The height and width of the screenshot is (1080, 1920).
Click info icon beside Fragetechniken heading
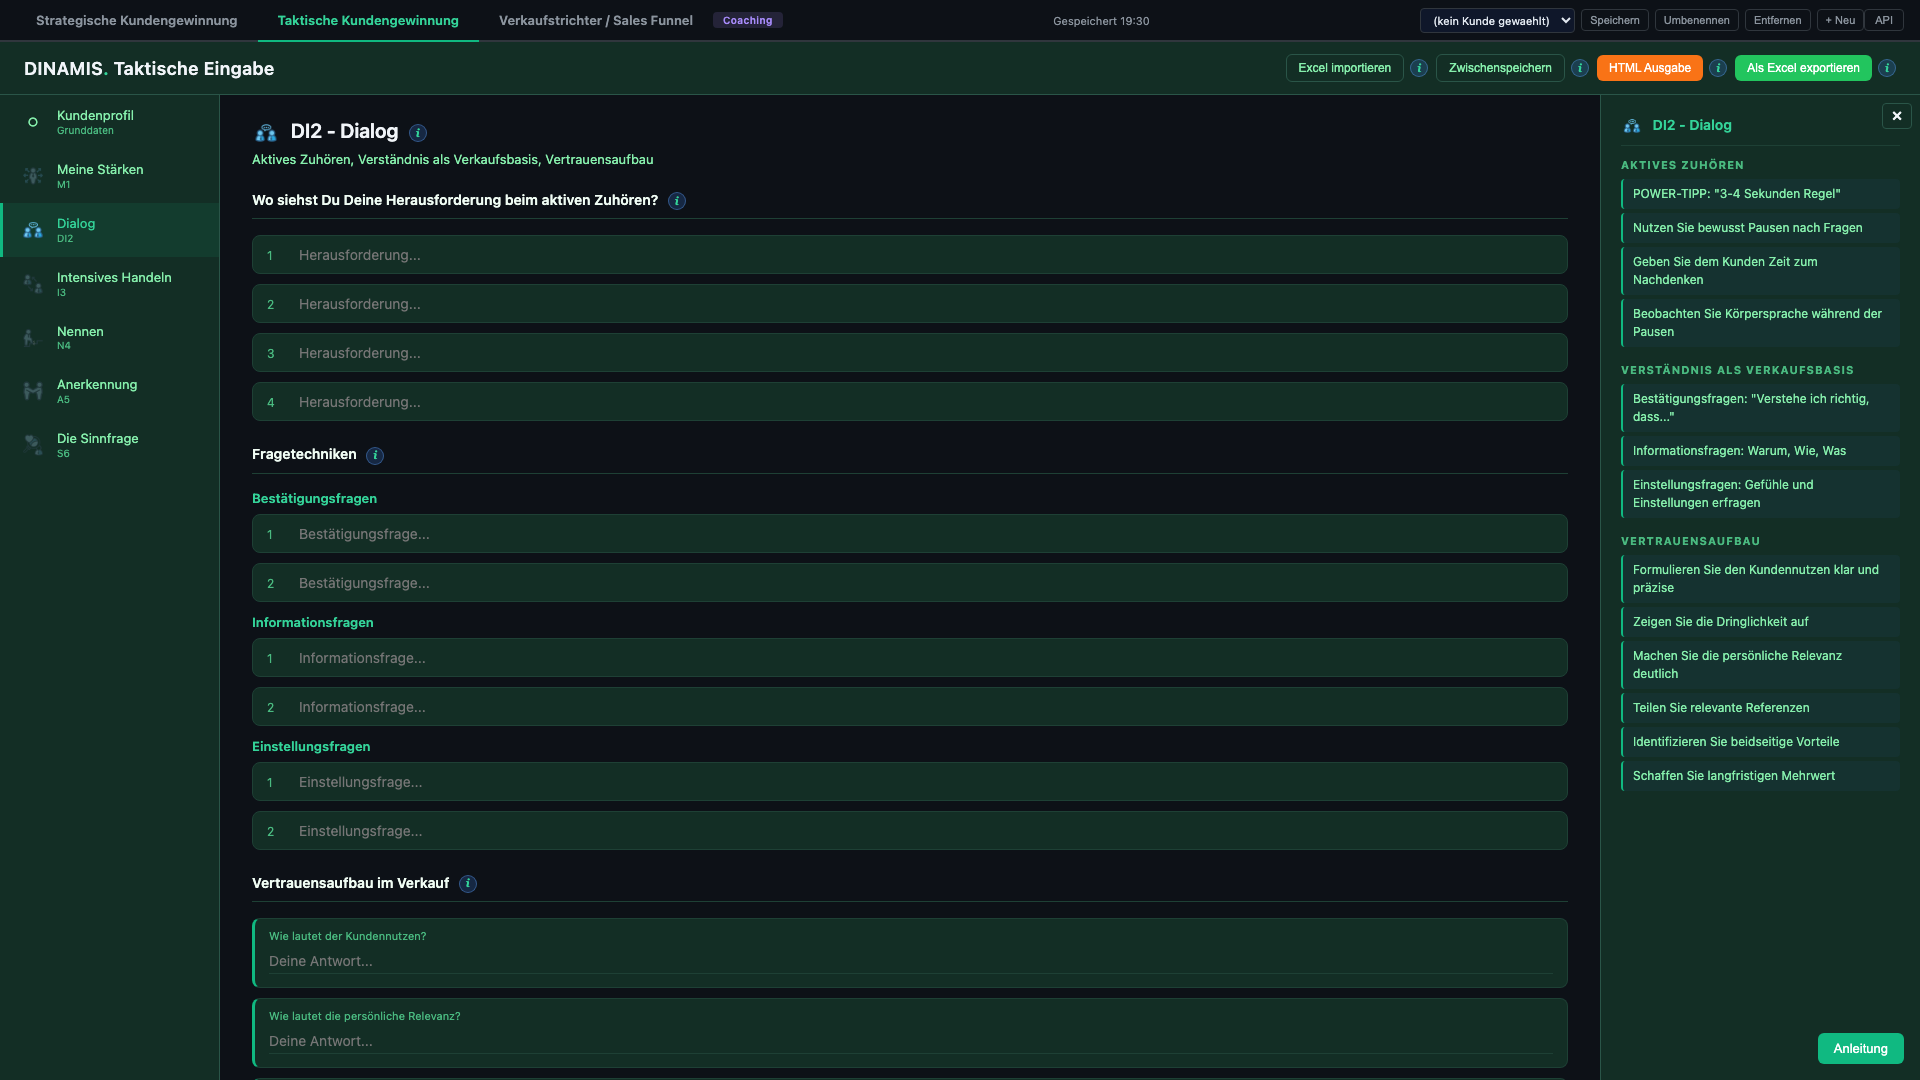pos(375,456)
